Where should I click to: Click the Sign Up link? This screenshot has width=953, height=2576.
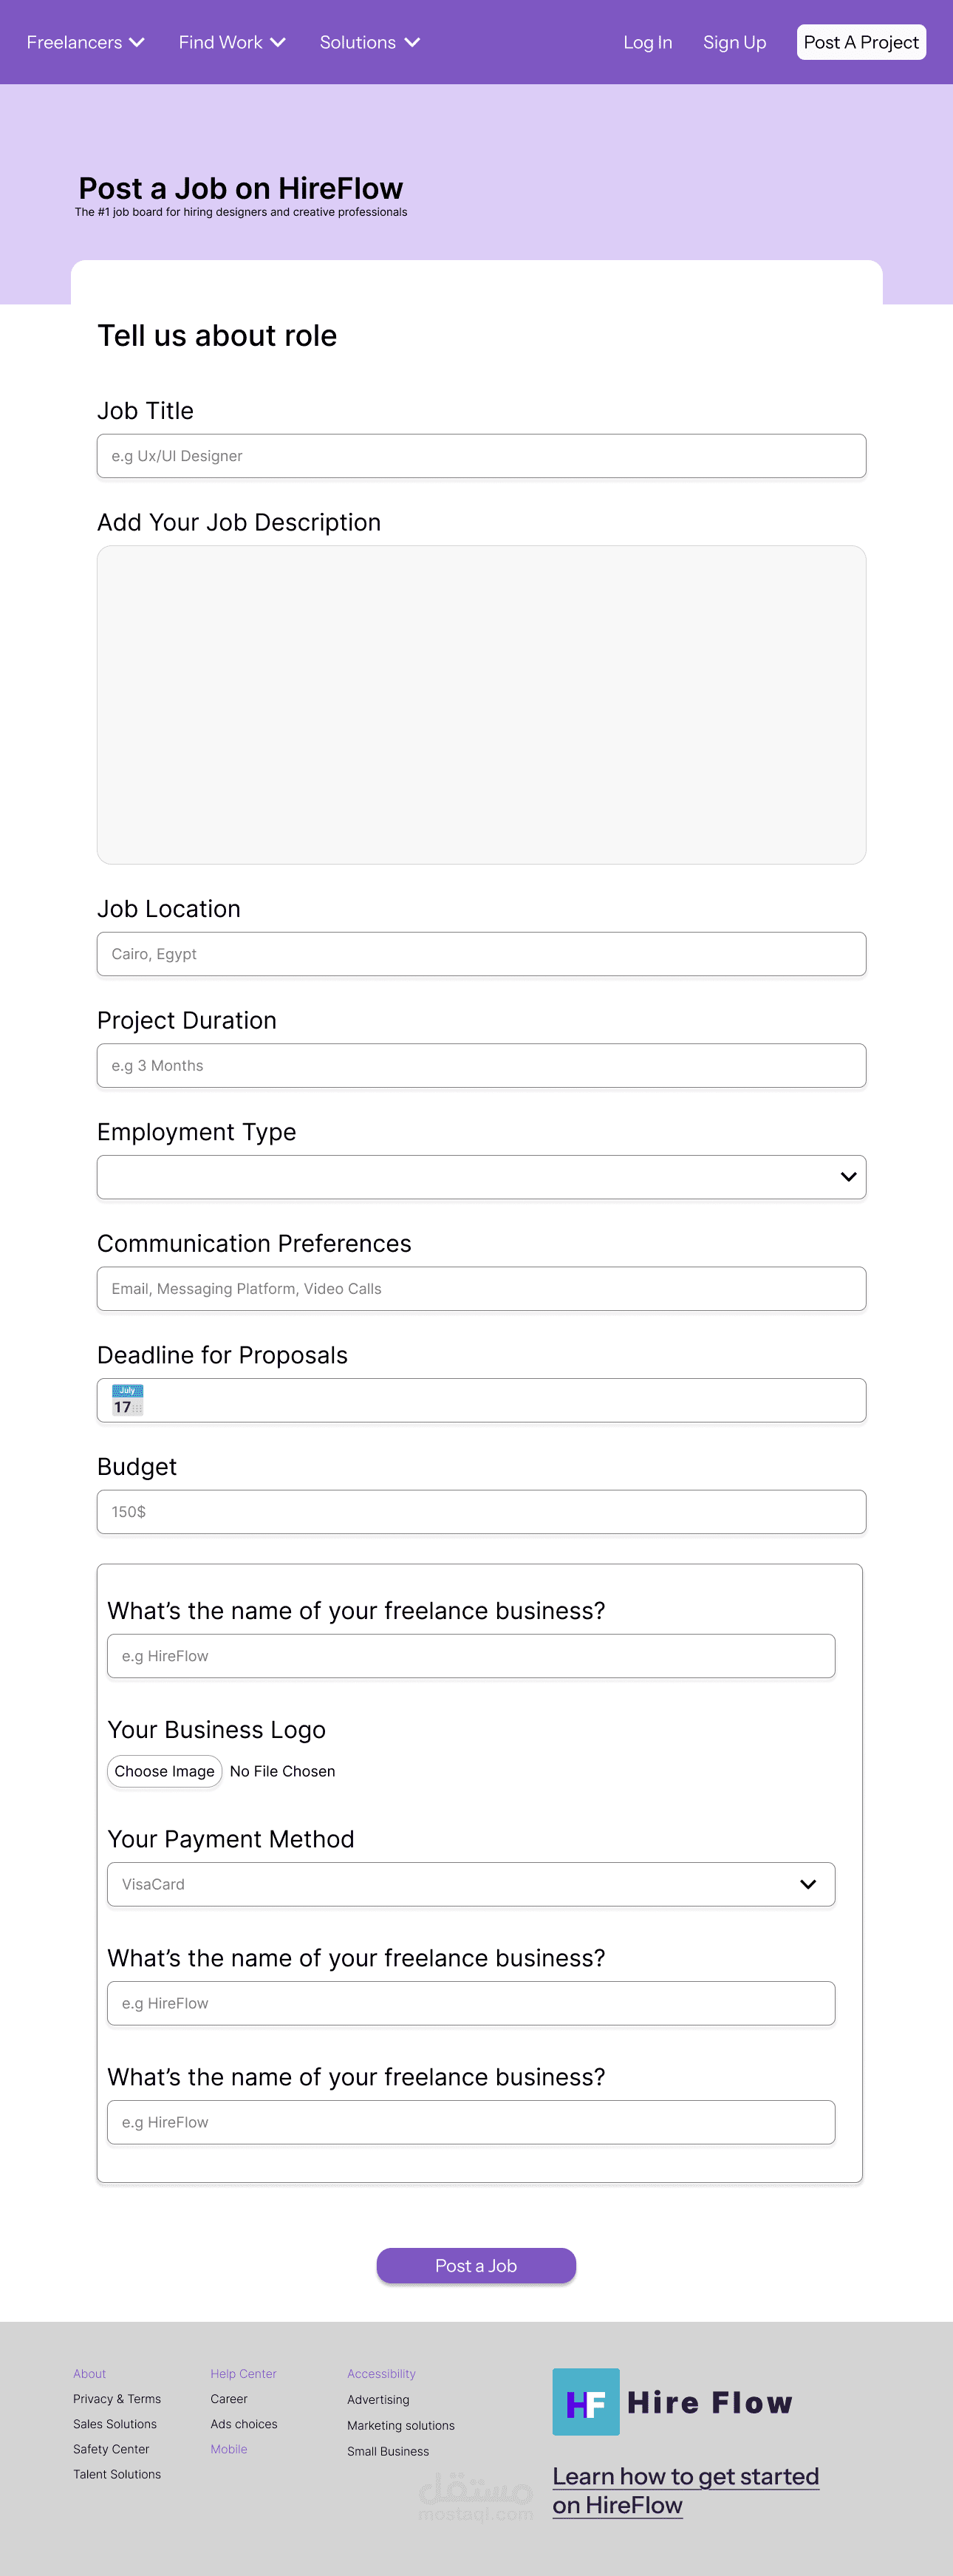[x=734, y=42]
